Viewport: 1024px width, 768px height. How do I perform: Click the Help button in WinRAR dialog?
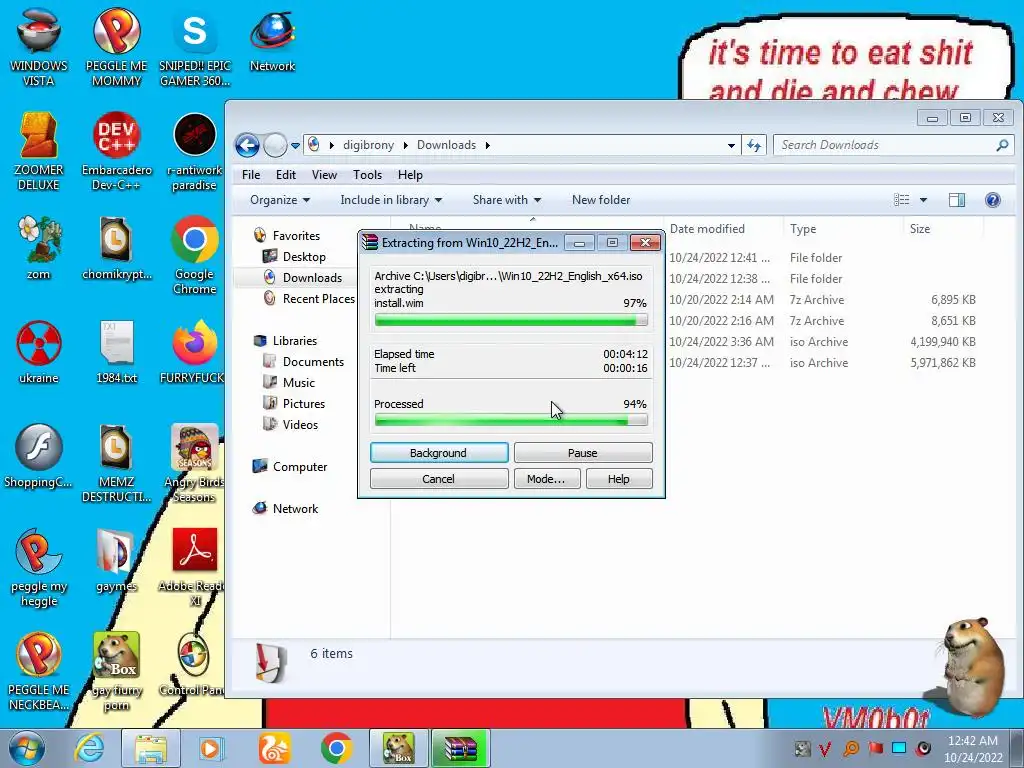tap(619, 479)
